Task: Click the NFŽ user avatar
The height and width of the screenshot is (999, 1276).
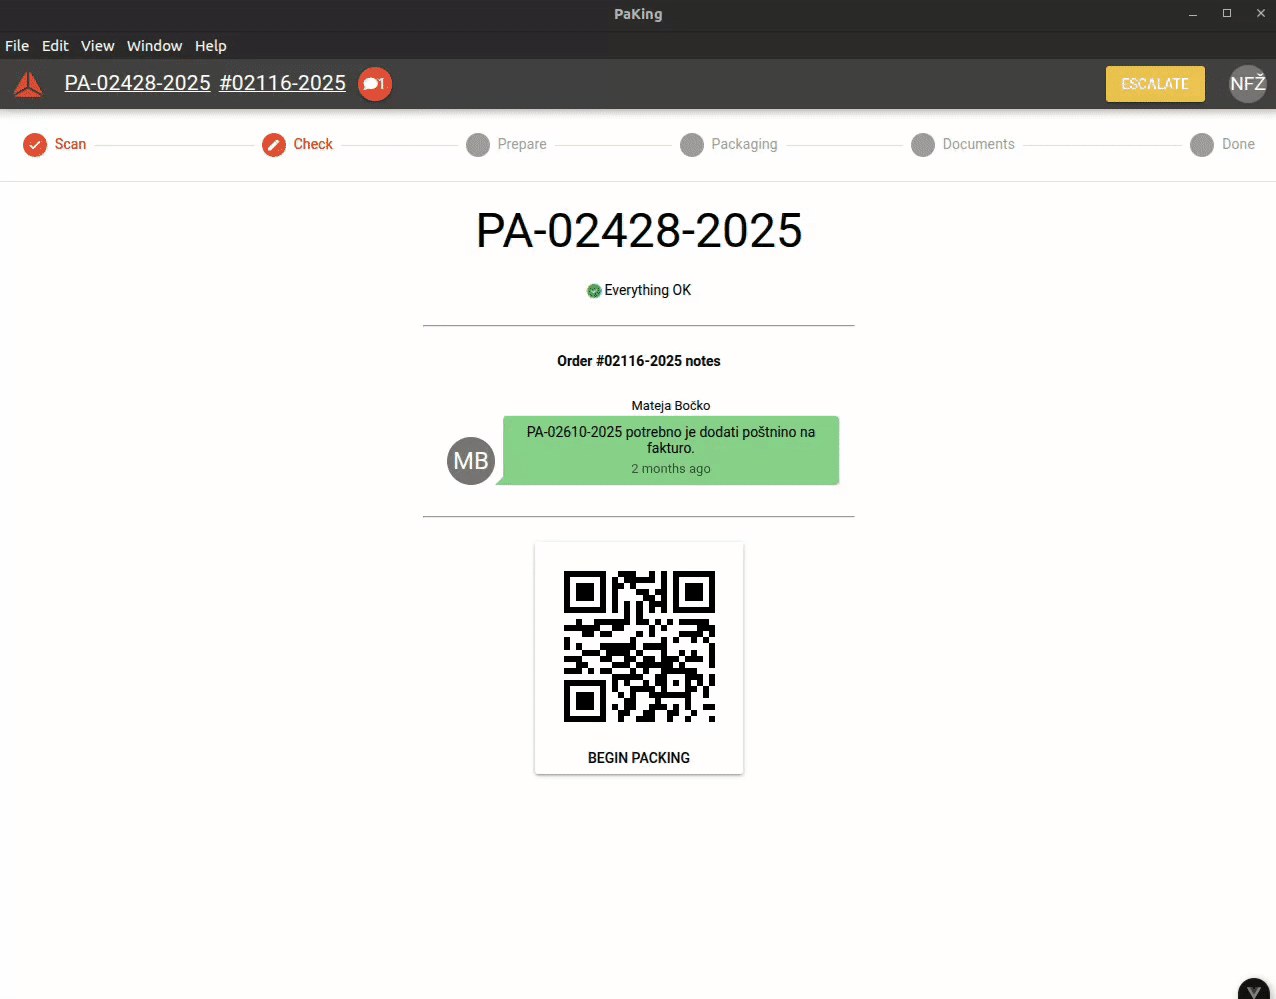Action: 1247,84
